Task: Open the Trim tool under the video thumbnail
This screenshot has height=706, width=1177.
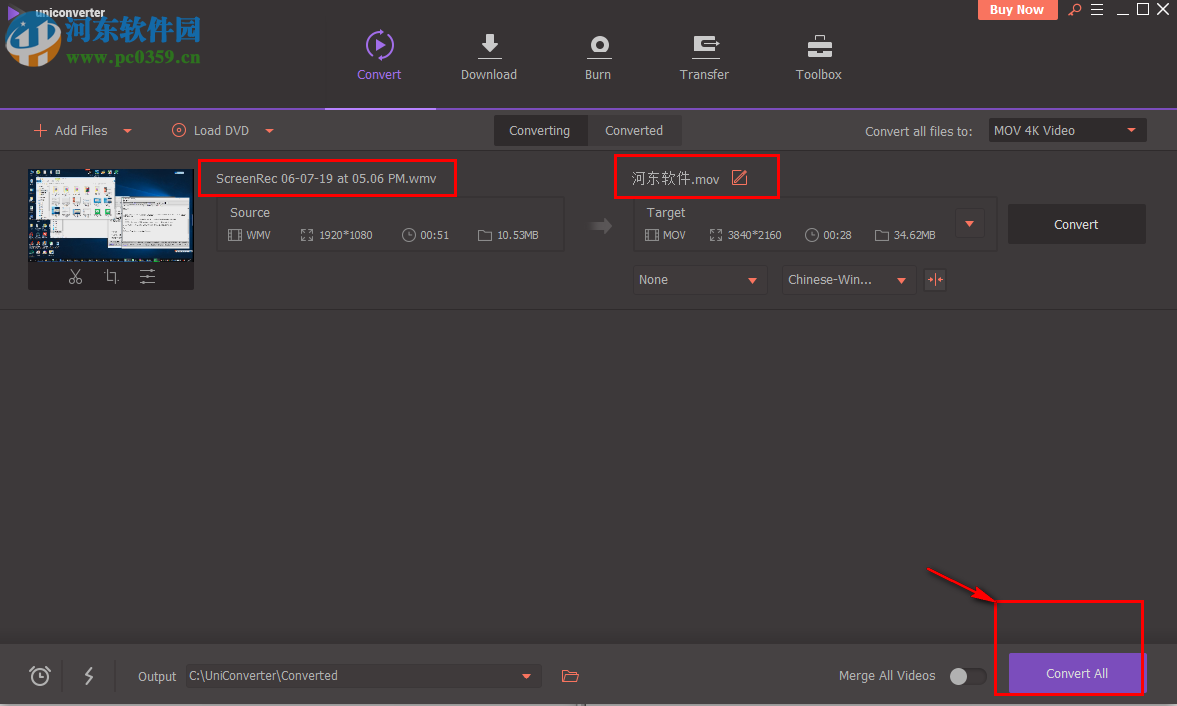Action: tap(75, 276)
